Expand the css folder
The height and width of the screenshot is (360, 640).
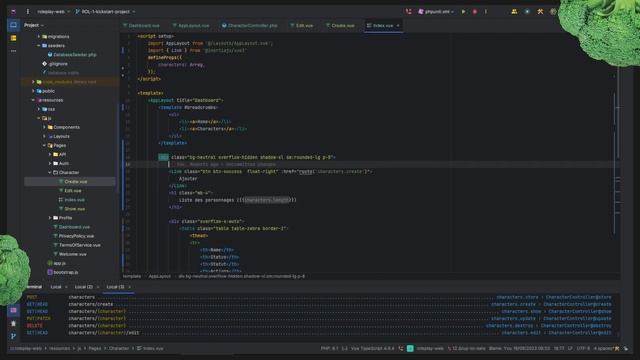pos(39,109)
